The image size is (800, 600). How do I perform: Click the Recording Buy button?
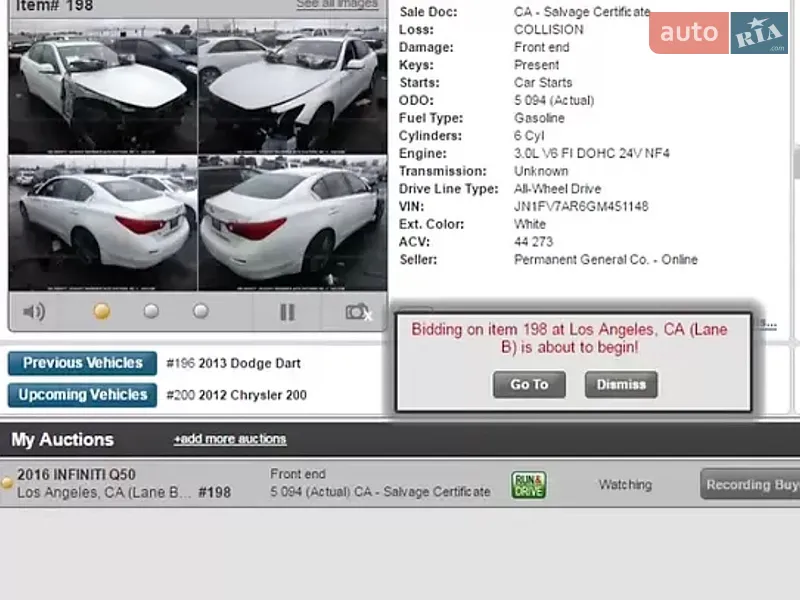click(750, 484)
